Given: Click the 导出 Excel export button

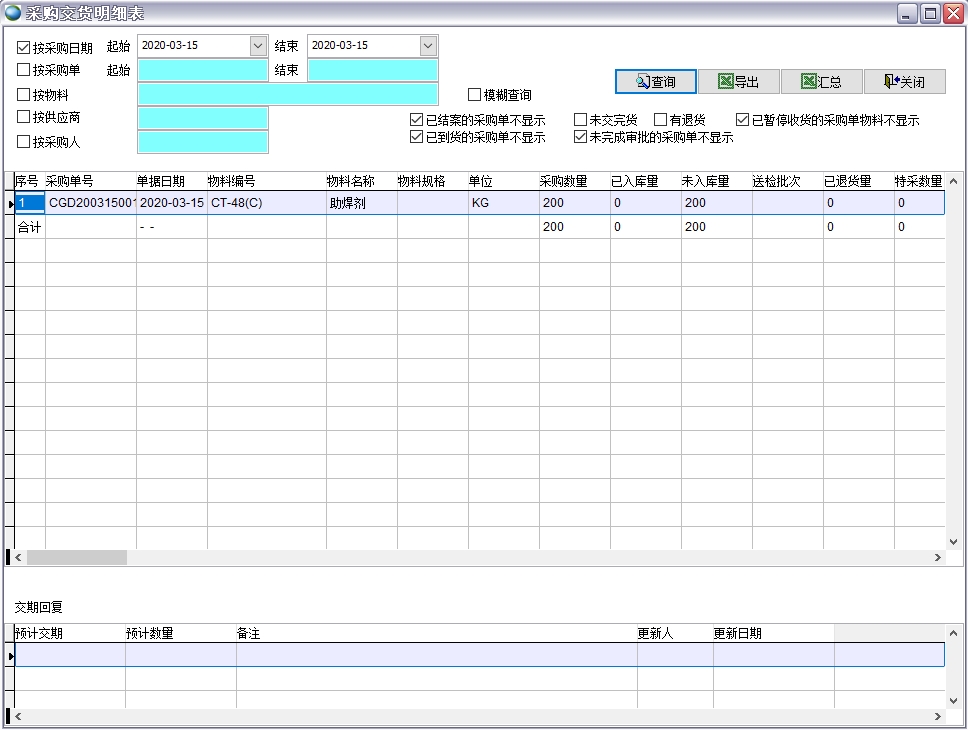Looking at the screenshot, I should 738,82.
